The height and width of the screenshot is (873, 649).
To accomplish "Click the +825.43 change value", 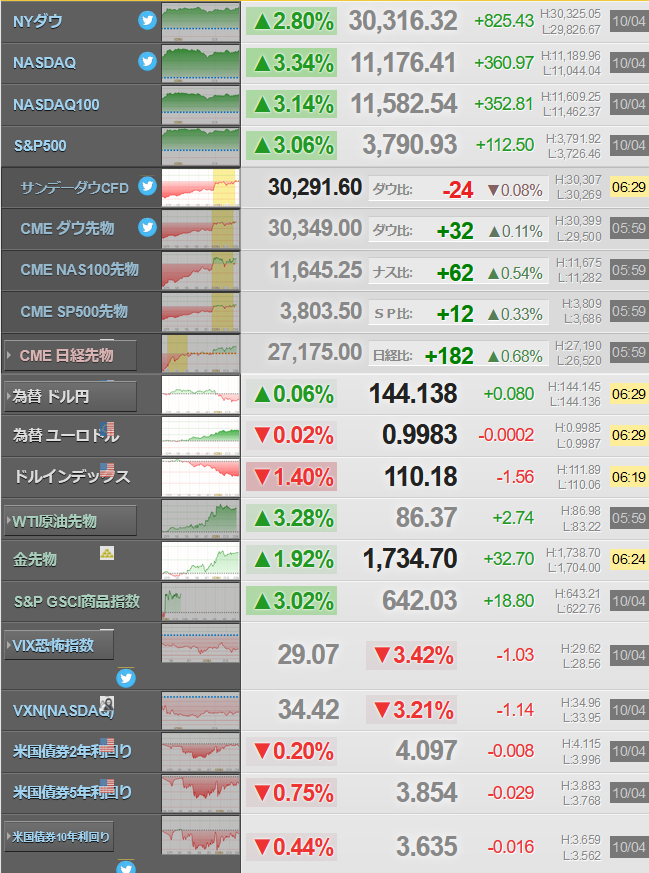I will point(504,21).
